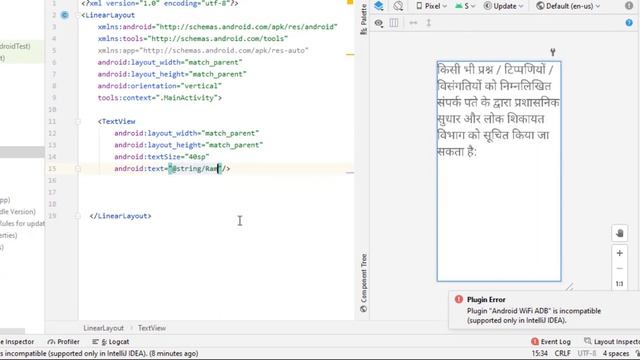This screenshot has height=360, width=640.
Task: Select the highlighted project tree row
Action: pyautogui.click(x=22, y=152)
